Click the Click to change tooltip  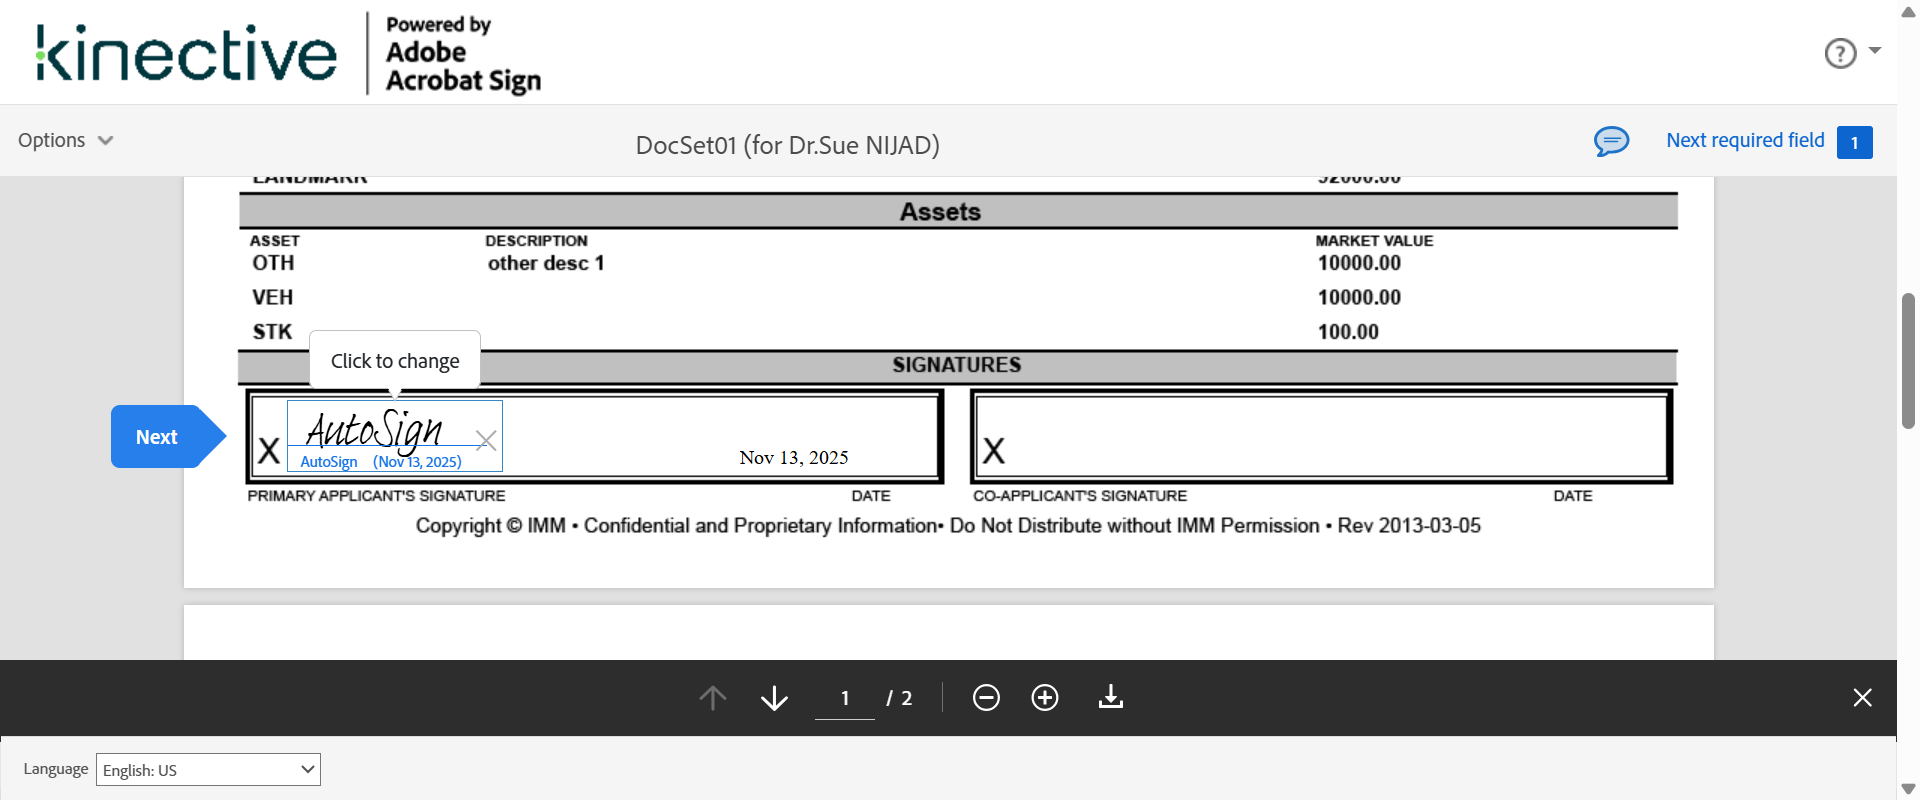coord(395,360)
